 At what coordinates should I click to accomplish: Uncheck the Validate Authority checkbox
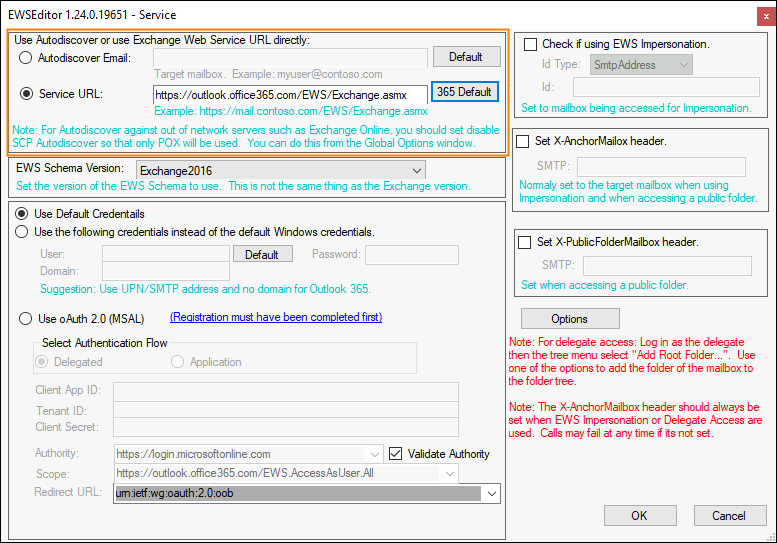(x=395, y=454)
